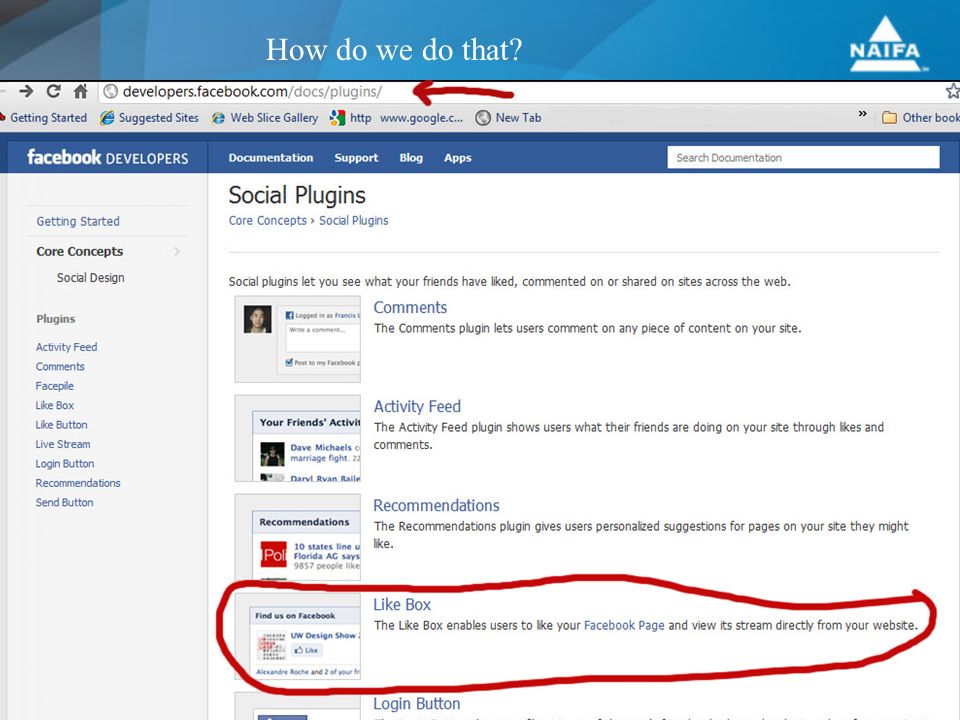The image size is (960, 720).
Task: Click the Search Documentation field
Action: [x=803, y=157]
